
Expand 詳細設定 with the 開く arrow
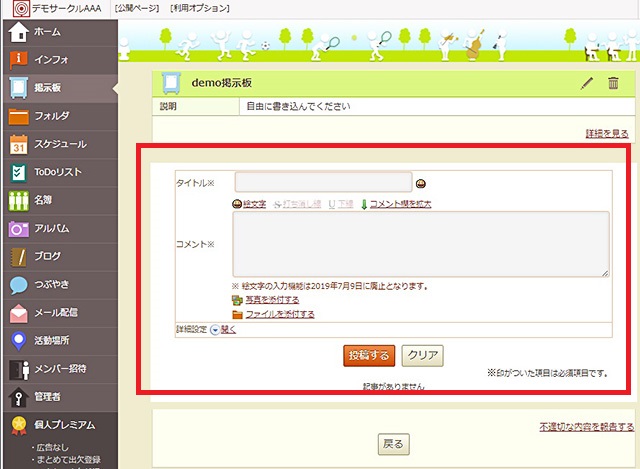point(222,329)
